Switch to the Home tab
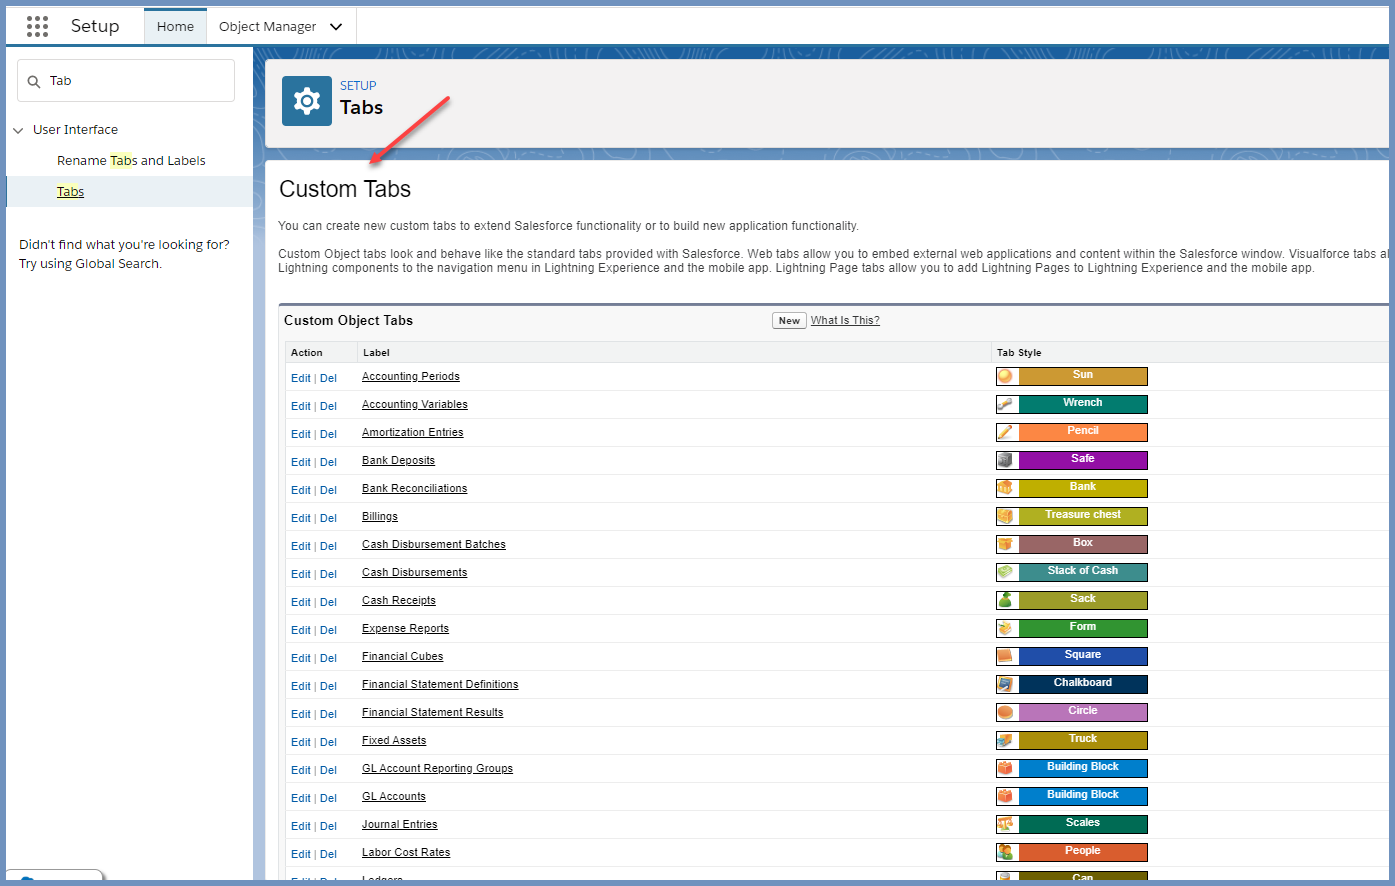This screenshot has height=886, width=1395. pos(175,27)
